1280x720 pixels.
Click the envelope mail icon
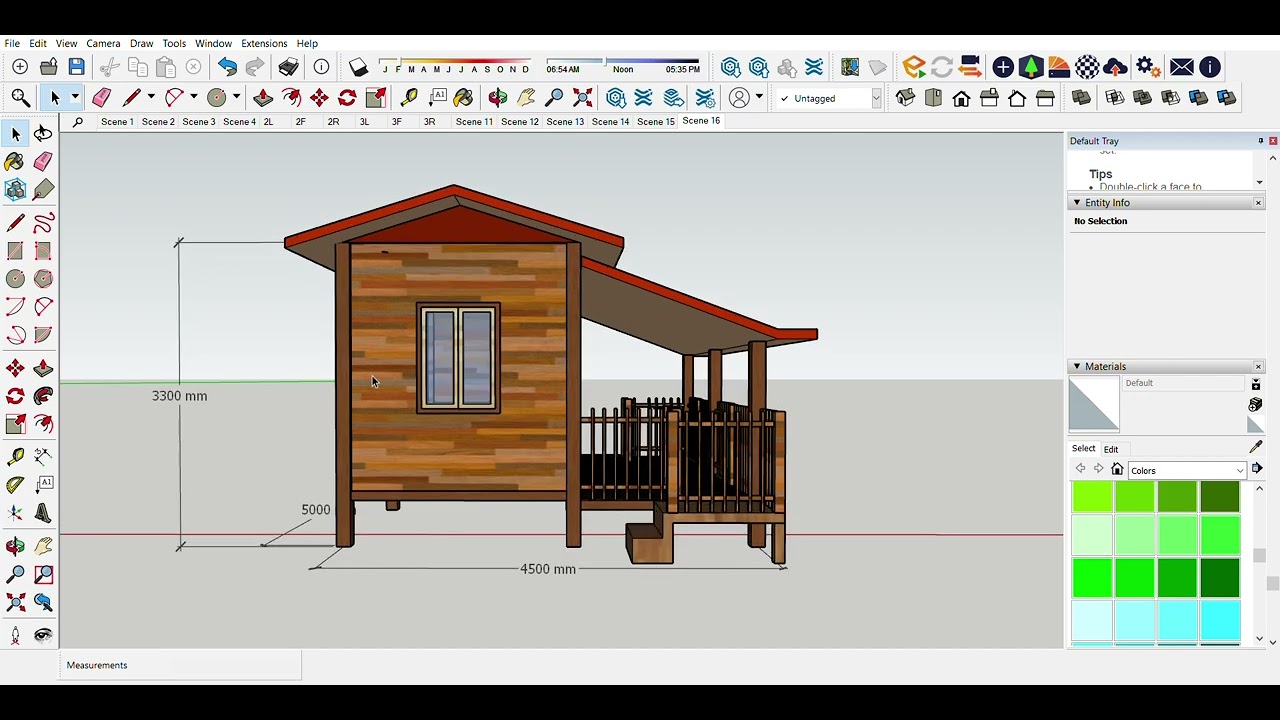point(1181,67)
